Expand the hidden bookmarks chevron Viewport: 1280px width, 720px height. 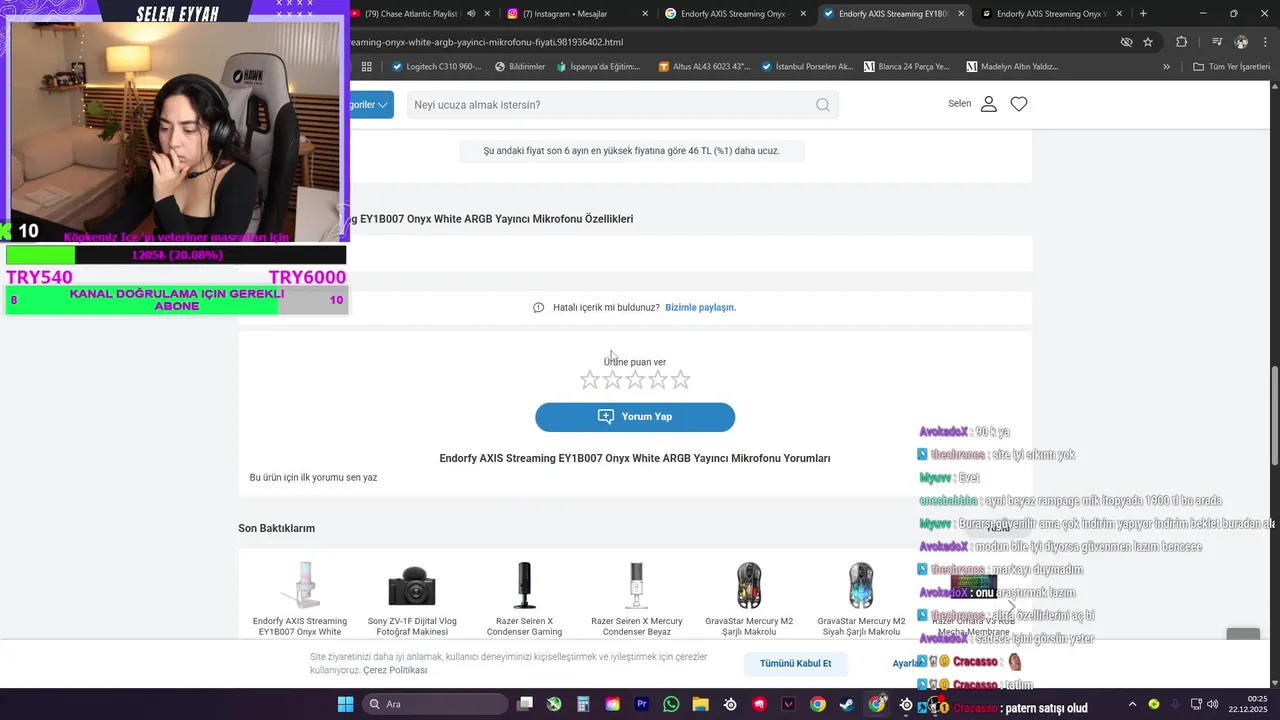[1166, 67]
